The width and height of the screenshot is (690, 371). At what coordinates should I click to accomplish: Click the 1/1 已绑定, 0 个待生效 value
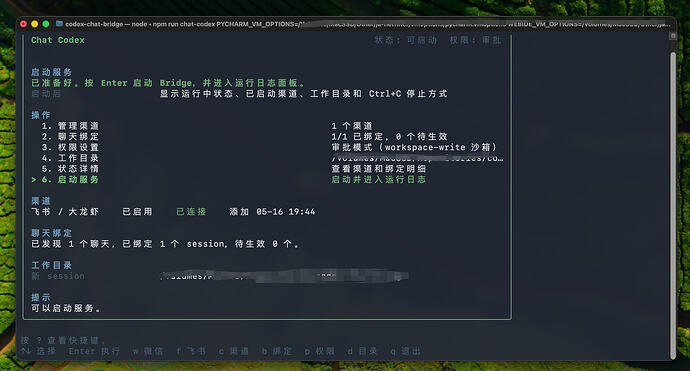point(389,136)
